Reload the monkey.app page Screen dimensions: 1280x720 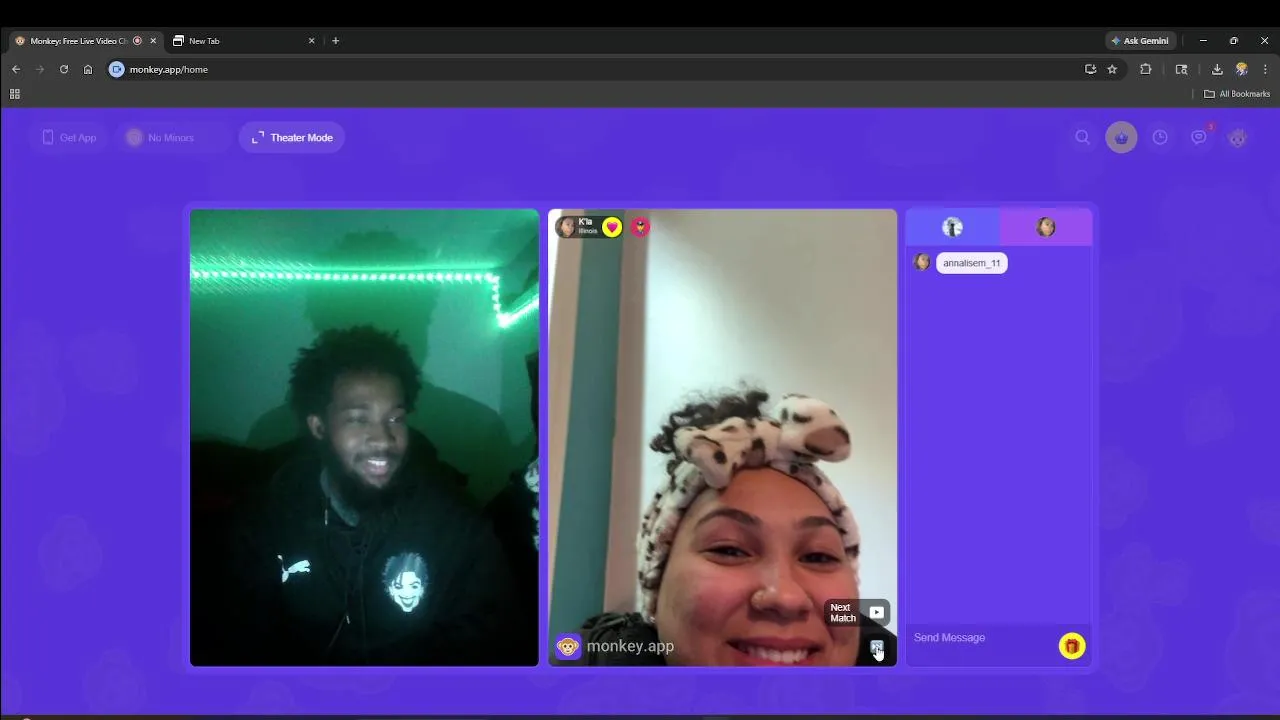point(64,69)
